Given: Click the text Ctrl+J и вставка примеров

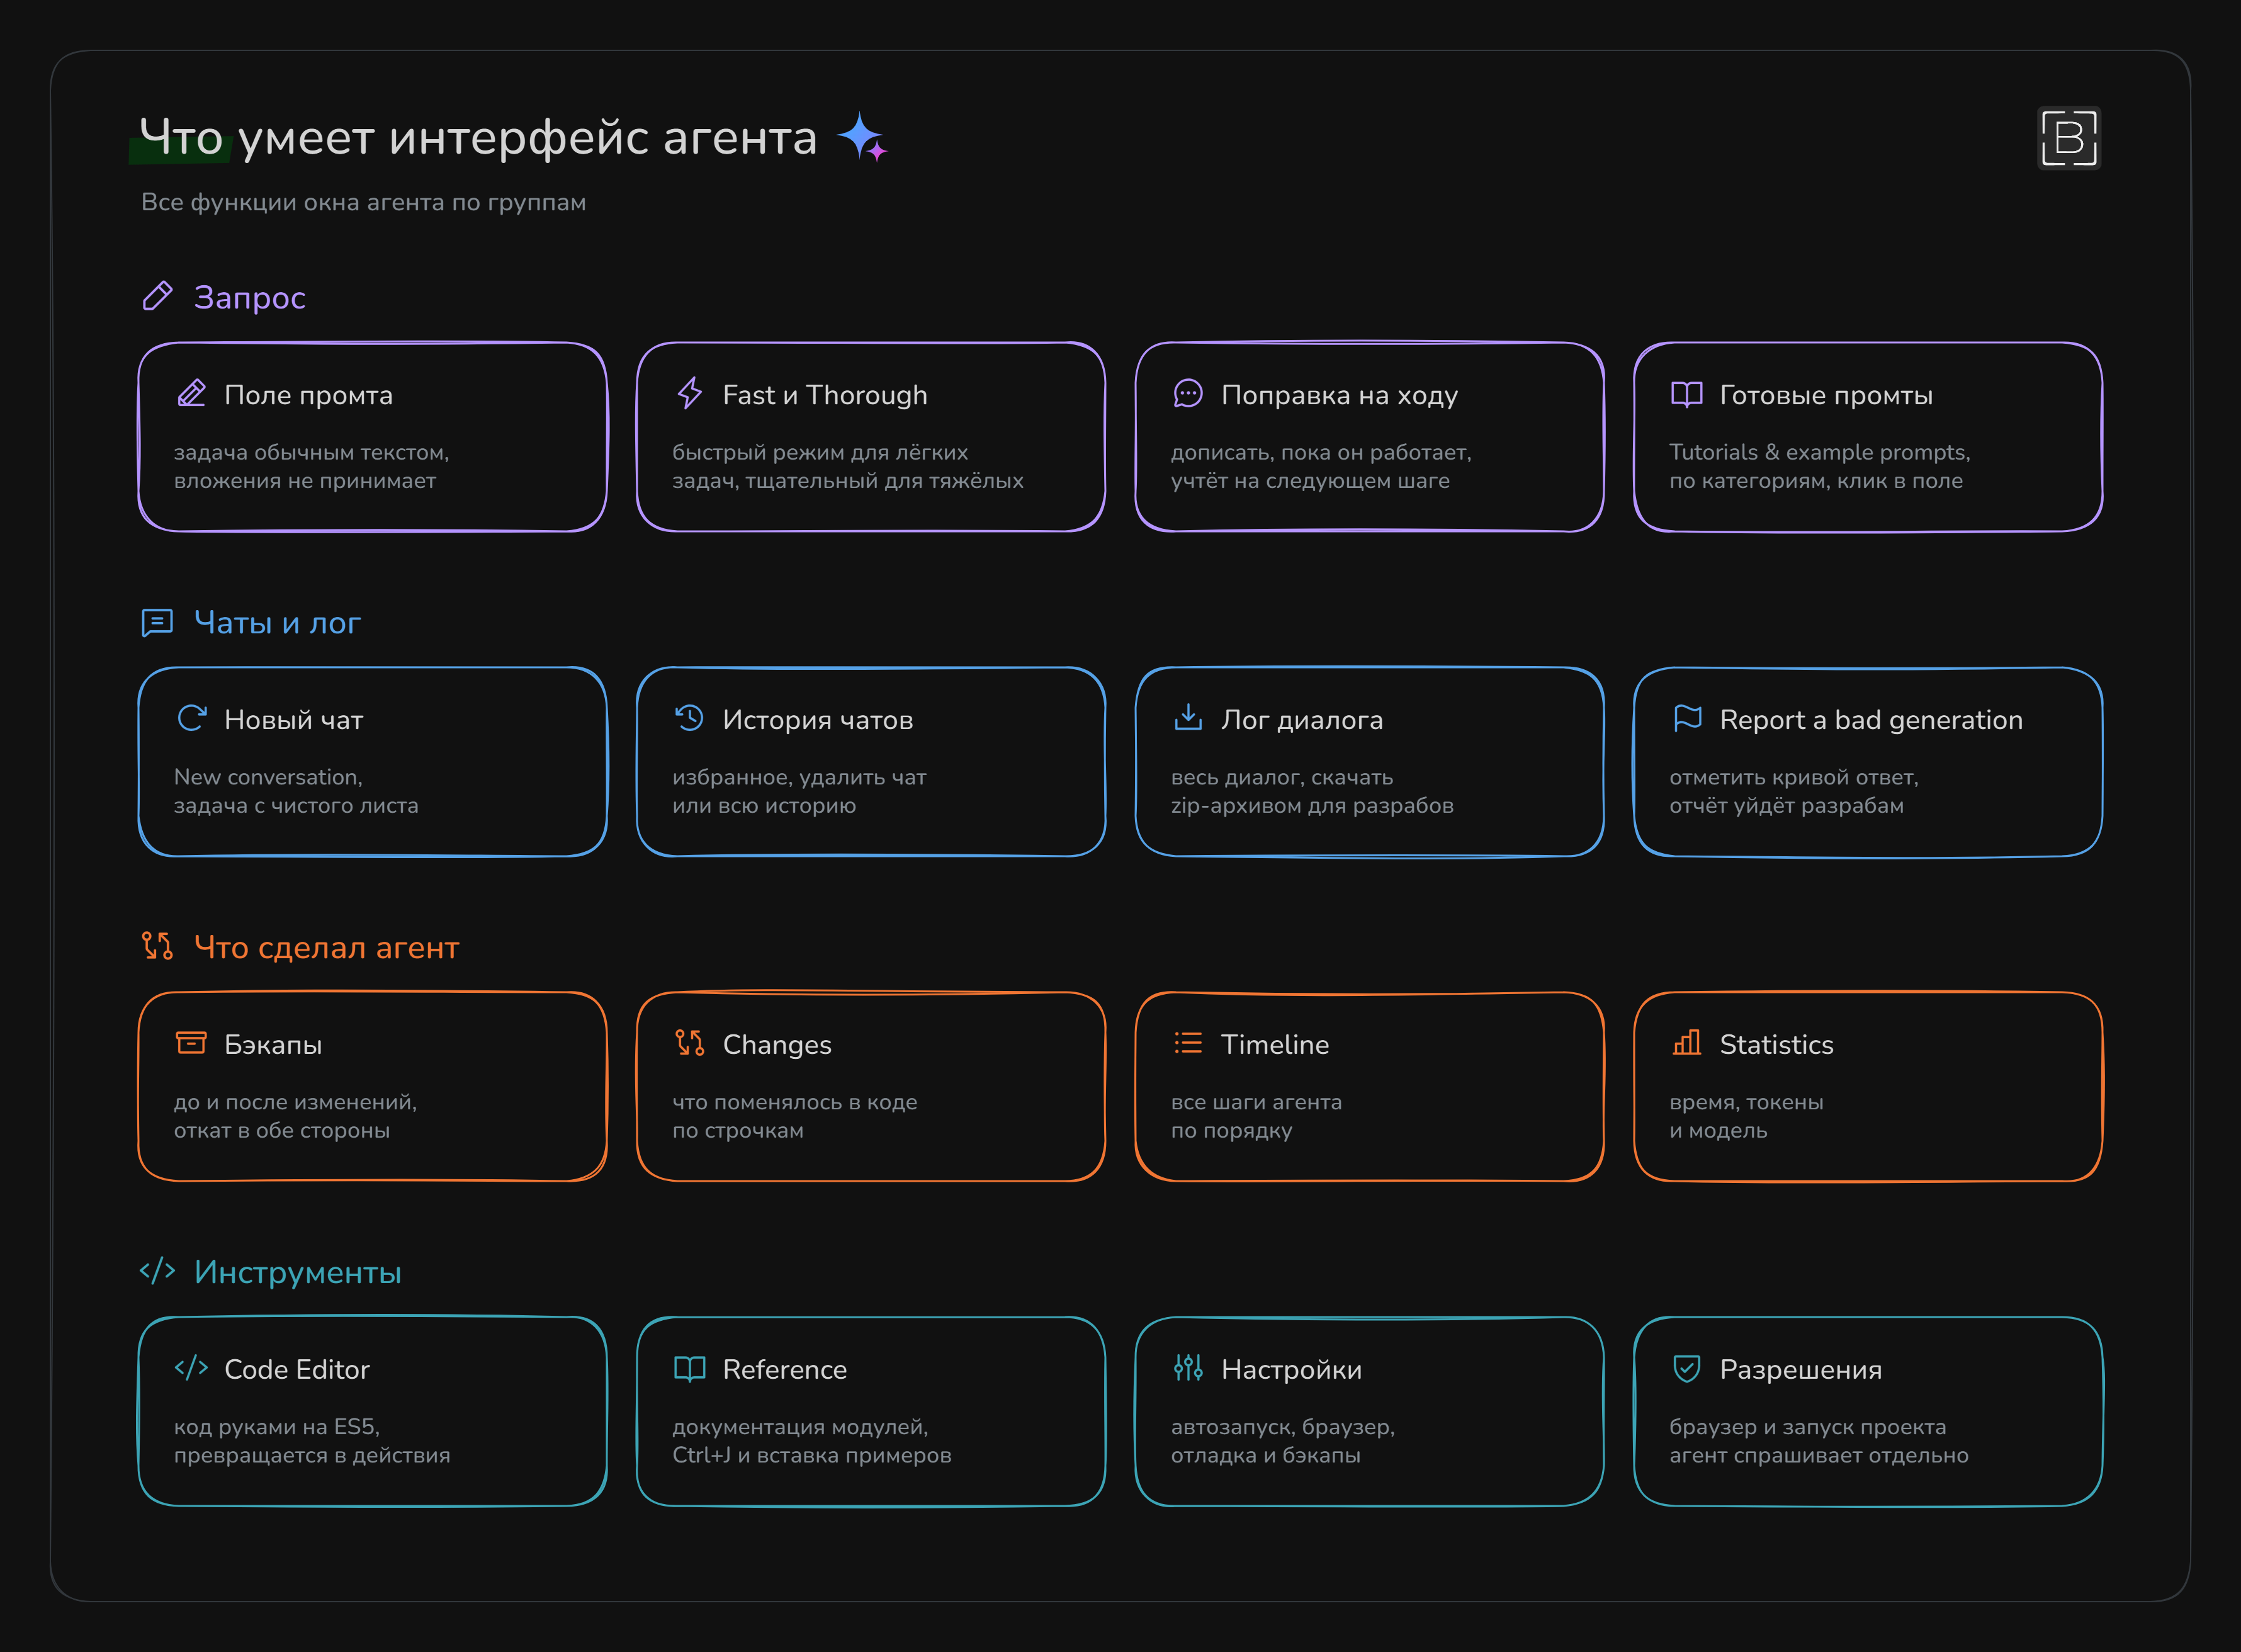Looking at the screenshot, I should [x=812, y=1455].
